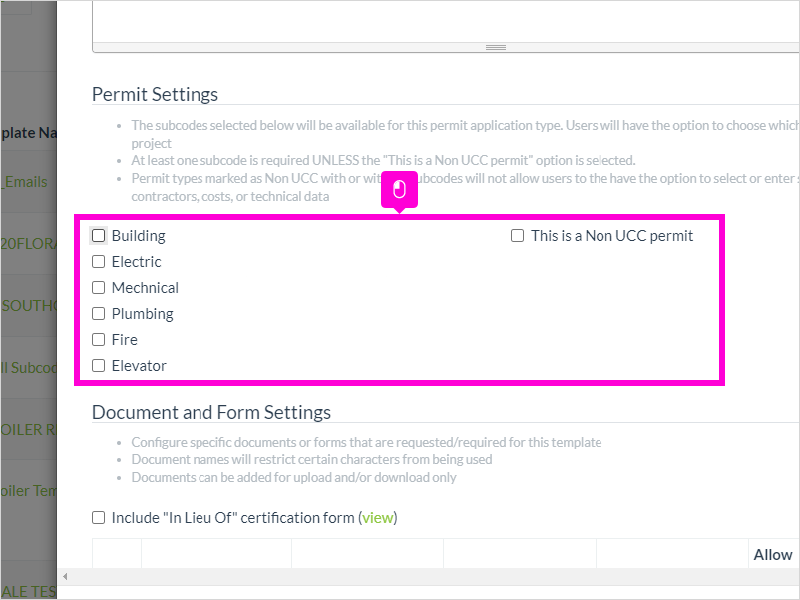Enable the Electric subcode checkbox
This screenshot has height=600, width=800.
coord(98,262)
